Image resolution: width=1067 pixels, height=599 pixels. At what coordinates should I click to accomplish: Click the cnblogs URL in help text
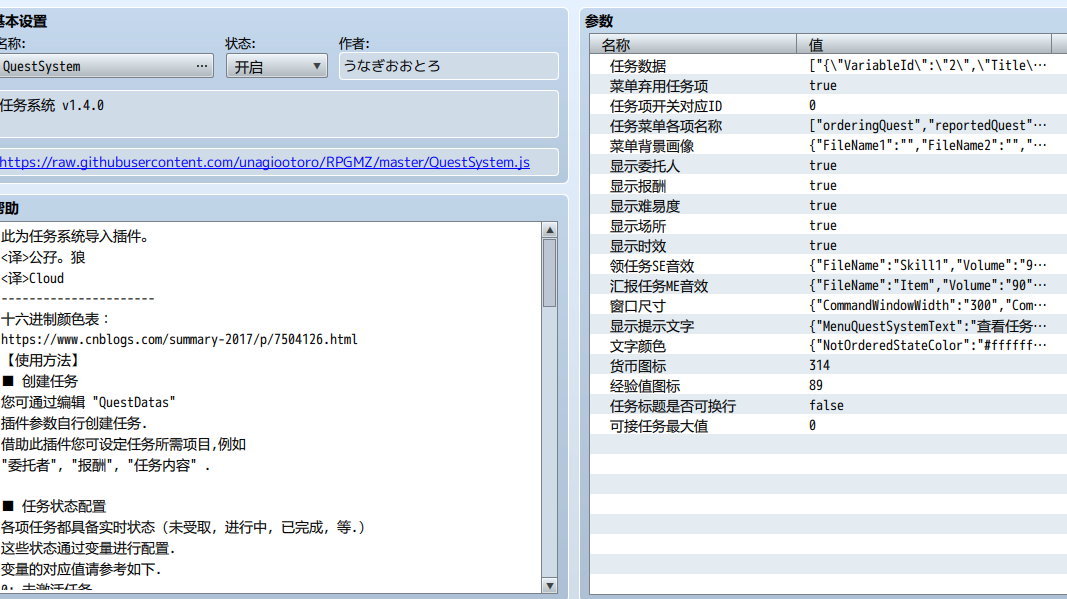(179, 339)
